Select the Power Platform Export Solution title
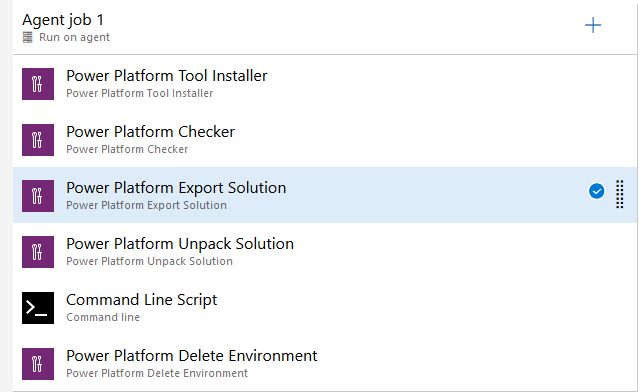The image size is (641, 392). 176,188
